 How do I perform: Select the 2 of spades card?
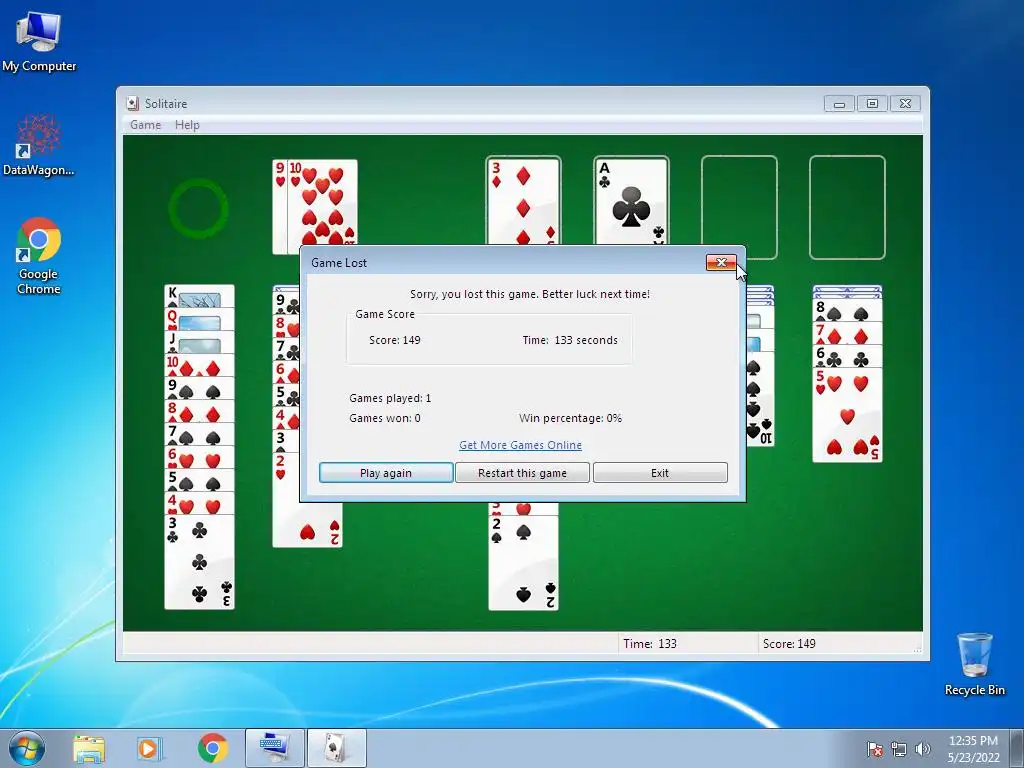click(523, 563)
